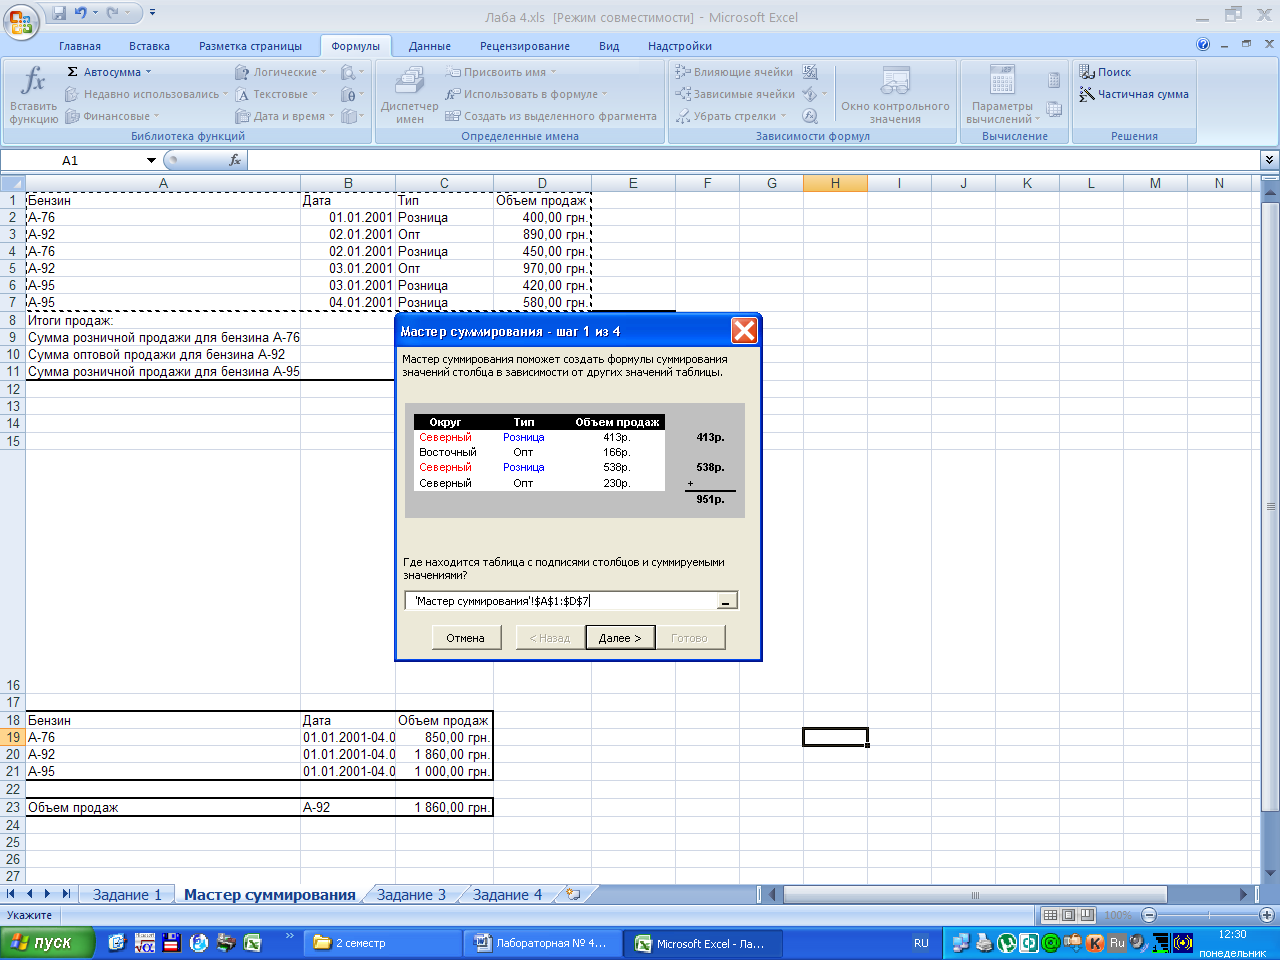The image size is (1280, 960).
Task: Click the fx icon beside the formula bar
Action: (x=235, y=160)
